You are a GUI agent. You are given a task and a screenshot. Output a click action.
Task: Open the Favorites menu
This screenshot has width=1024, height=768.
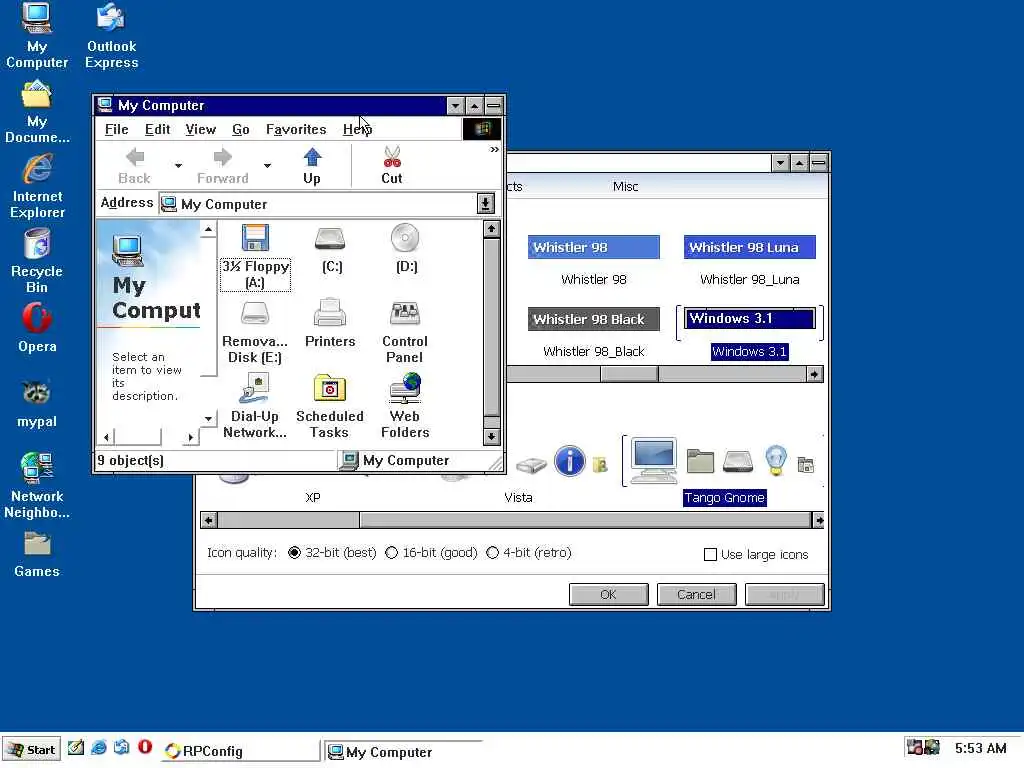pyautogui.click(x=296, y=129)
